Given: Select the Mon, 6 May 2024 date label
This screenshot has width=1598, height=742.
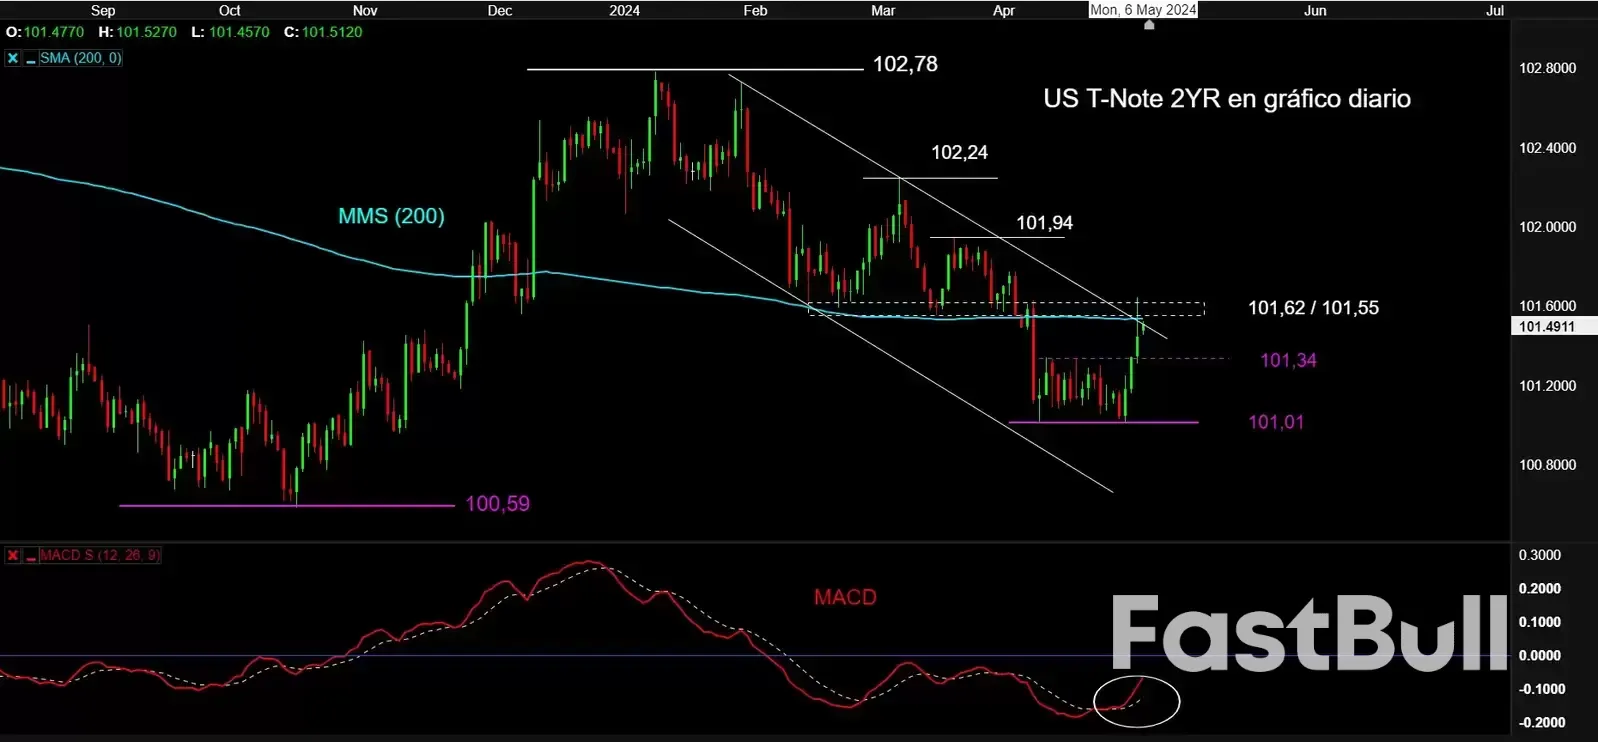Looking at the screenshot, I should pyautogui.click(x=1143, y=10).
